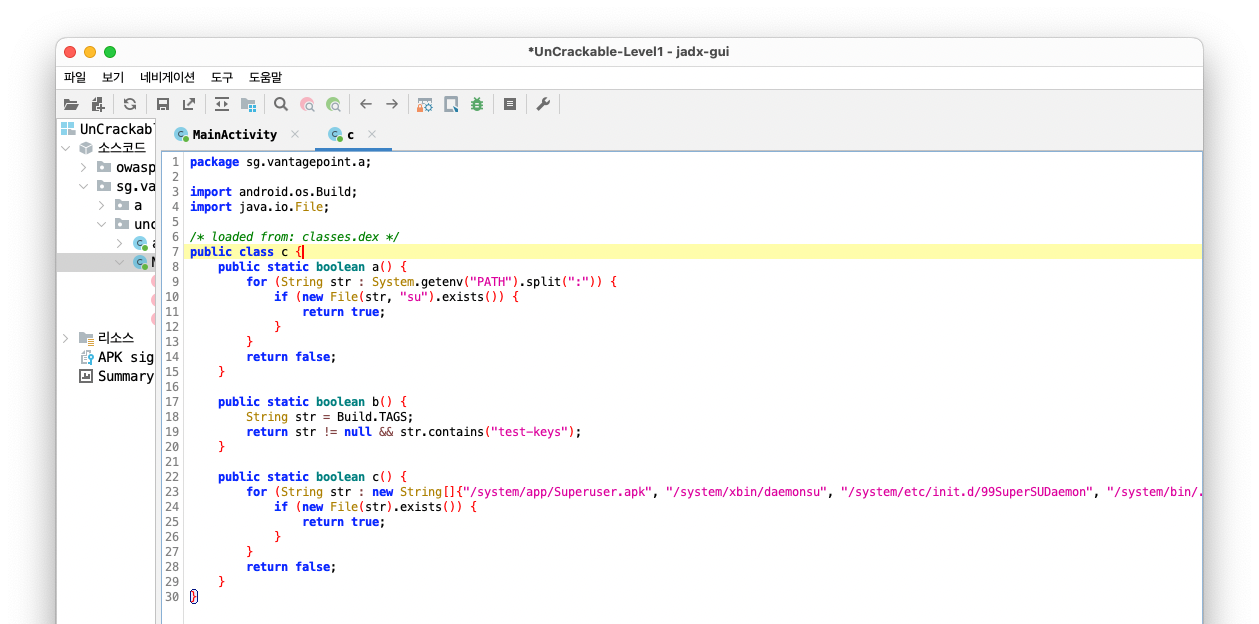Screen dimensions: 1259x624
Task: Click the sync with editor toolbar icon
Action: (222, 104)
